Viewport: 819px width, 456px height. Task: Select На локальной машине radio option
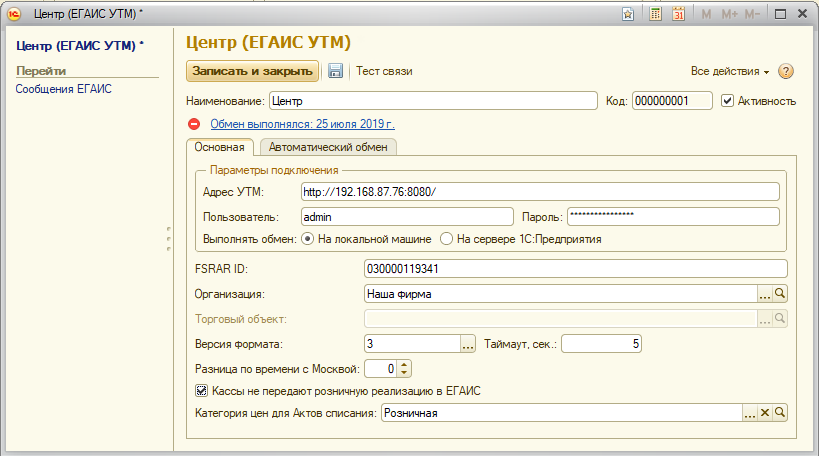tap(308, 239)
